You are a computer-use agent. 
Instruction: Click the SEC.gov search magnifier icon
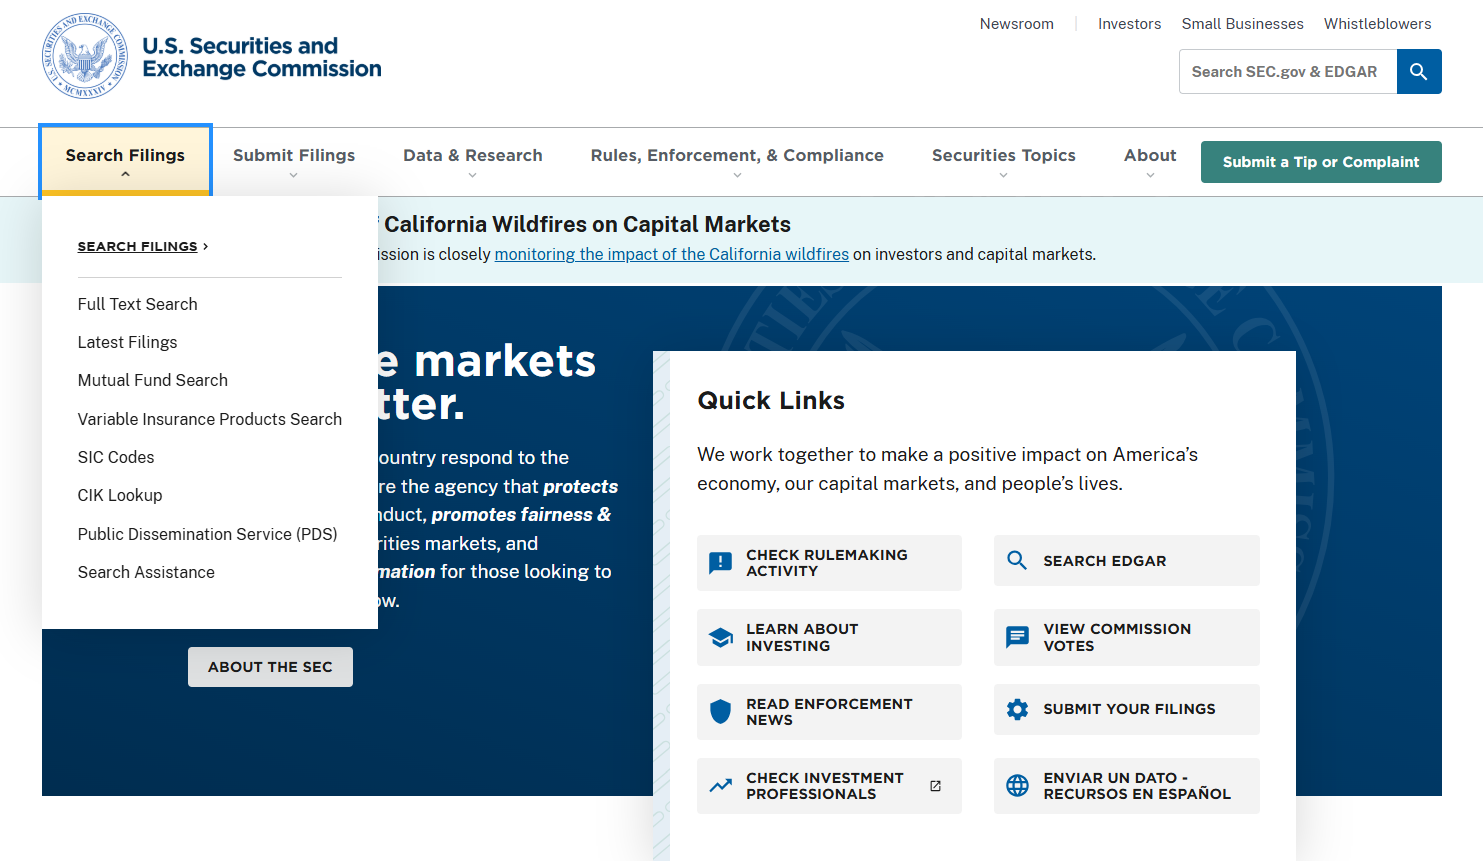pyautogui.click(x=1418, y=71)
